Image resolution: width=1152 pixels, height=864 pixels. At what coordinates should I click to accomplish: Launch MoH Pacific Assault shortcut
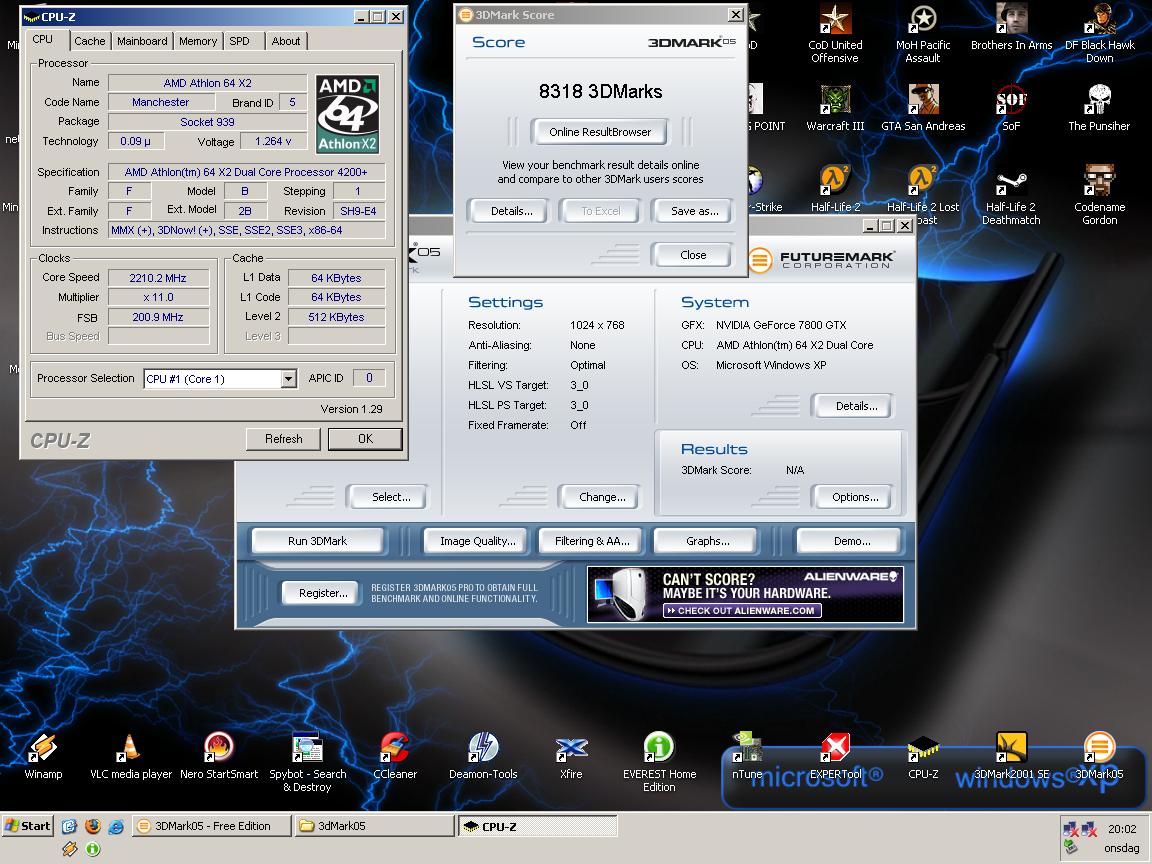923,33
